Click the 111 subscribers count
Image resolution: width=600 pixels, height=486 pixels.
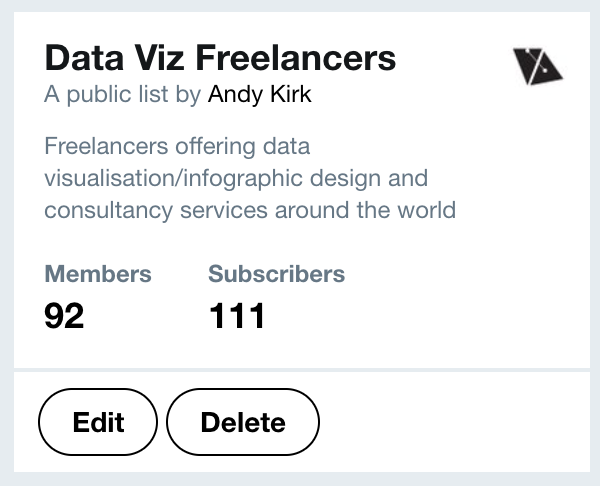coord(237,316)
